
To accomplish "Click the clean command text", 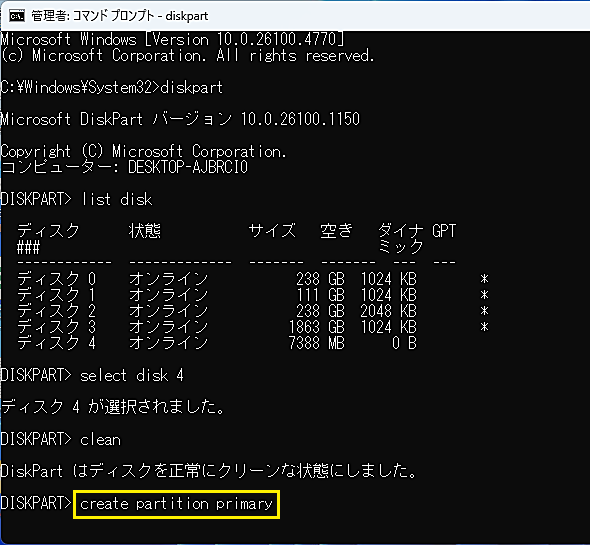I will pyautogui.click(x=100, y=440).
